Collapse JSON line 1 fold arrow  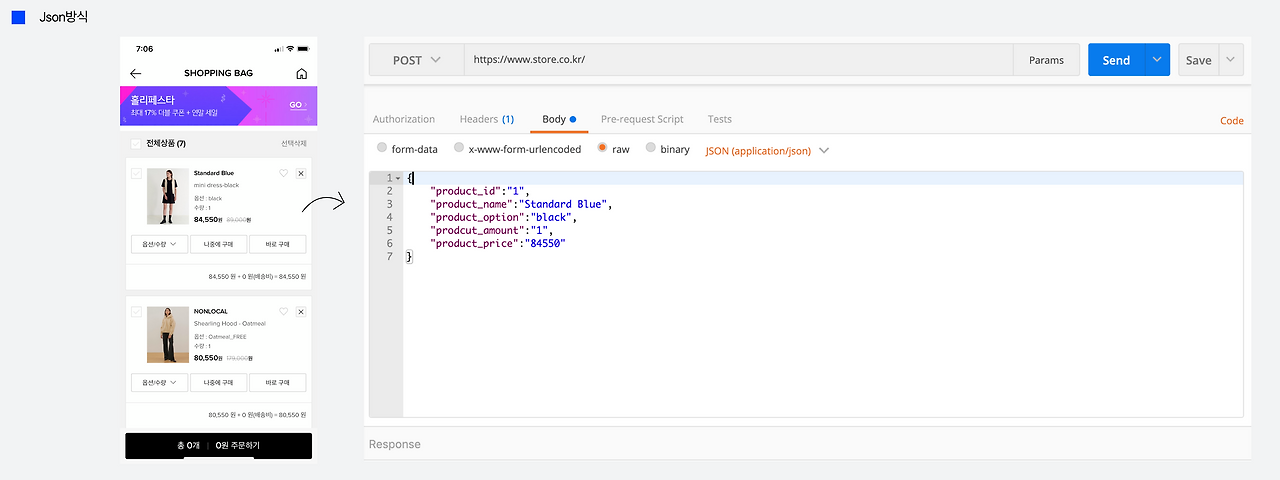point(398,178)
